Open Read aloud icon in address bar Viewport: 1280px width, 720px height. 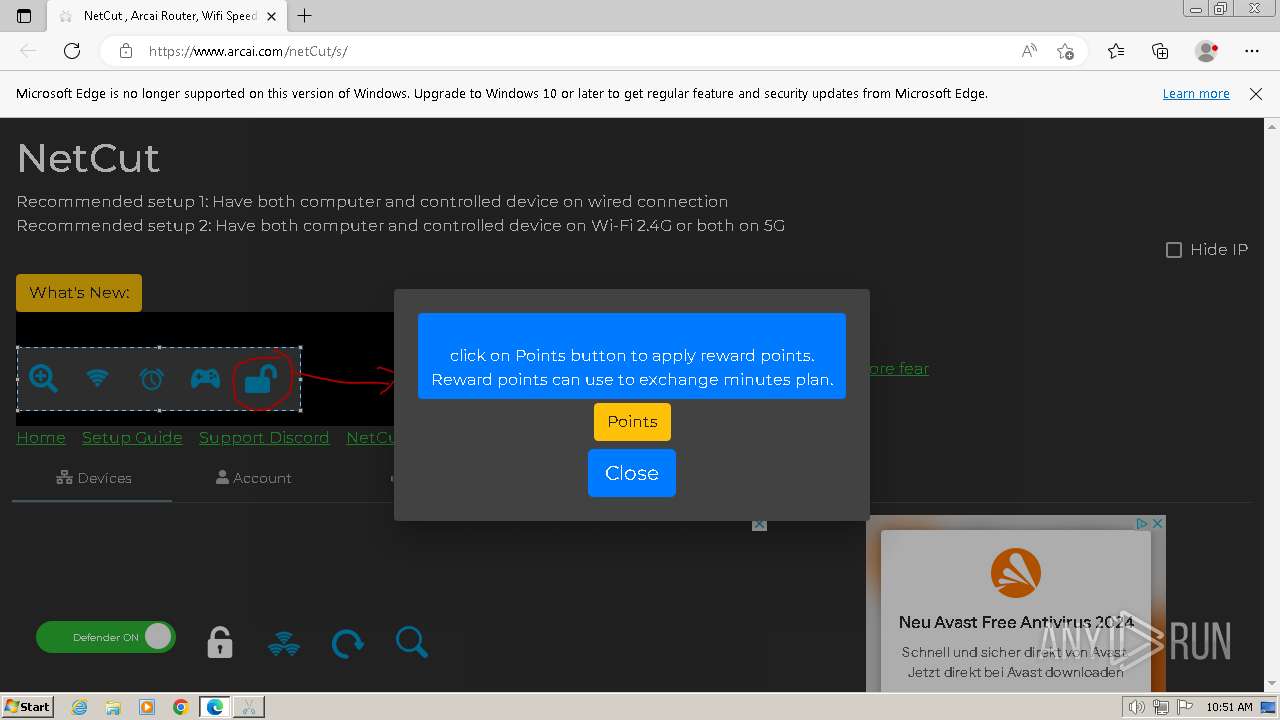tap(1029, 51)
